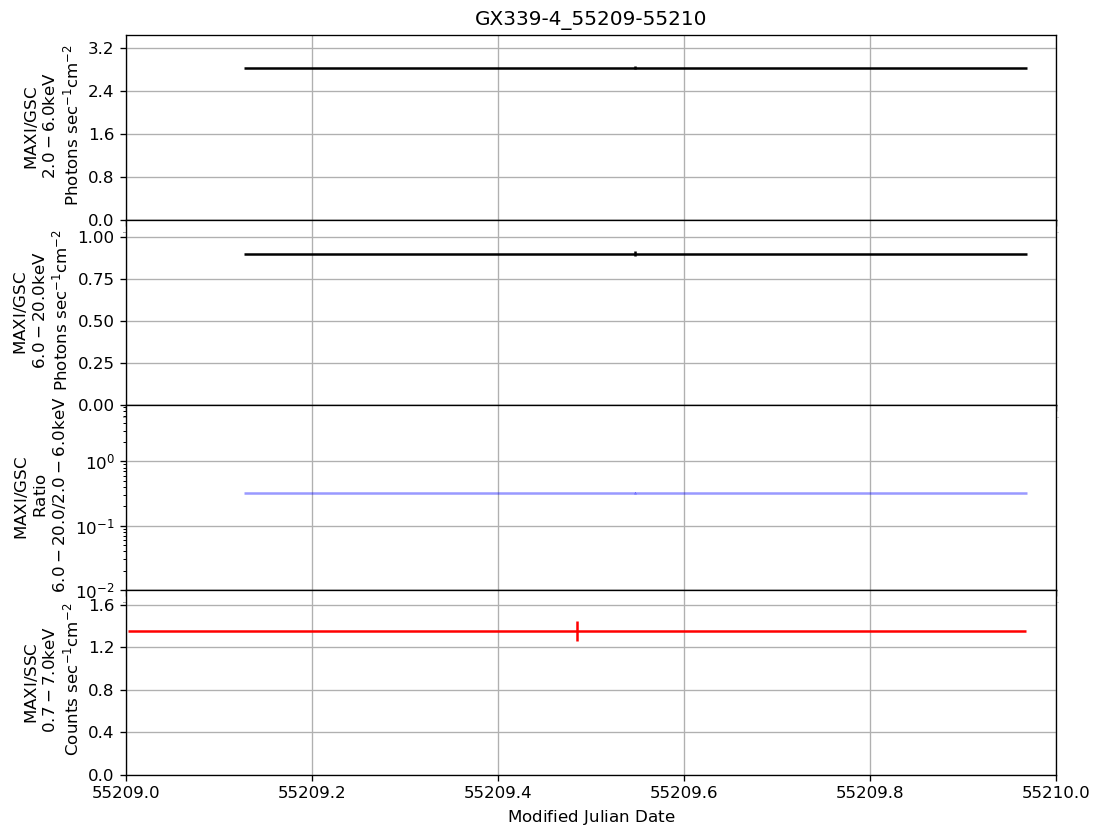Click the 0.75 y-tick label
This screenshot has height=839, width=1102.
pos(95,279)
